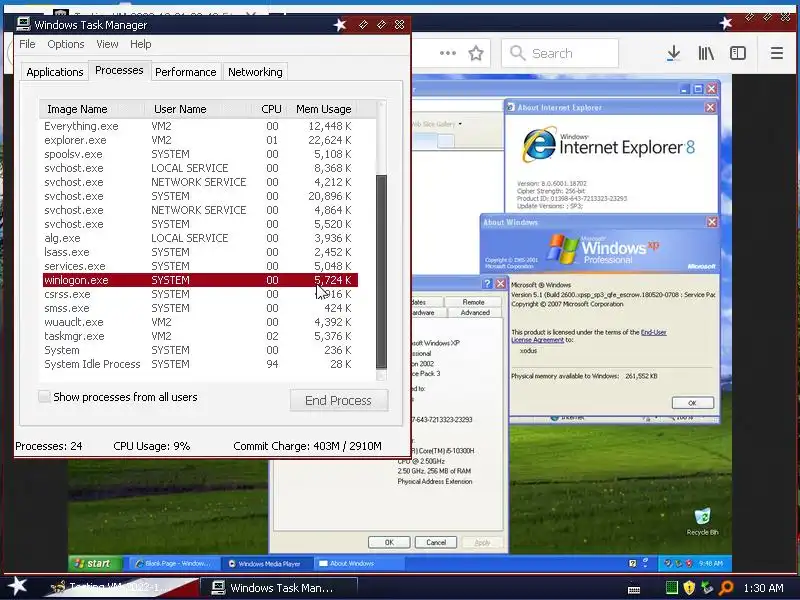Click Cancel in the System Properties dialog
Viewport: 800px width, 600px height.
(x=436, y=542)
